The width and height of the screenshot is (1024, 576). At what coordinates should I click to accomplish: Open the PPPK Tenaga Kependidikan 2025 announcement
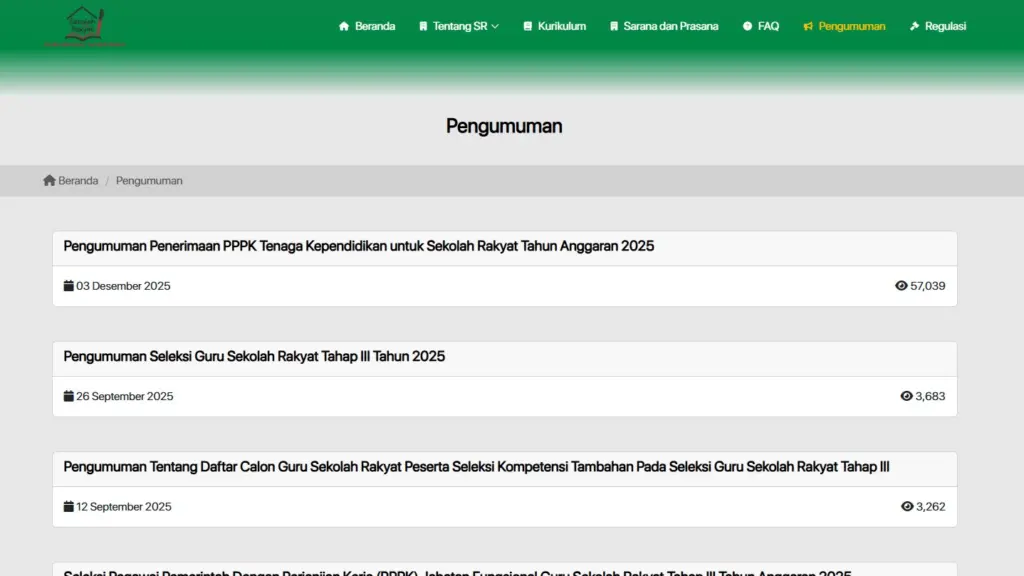click(358, 246)
